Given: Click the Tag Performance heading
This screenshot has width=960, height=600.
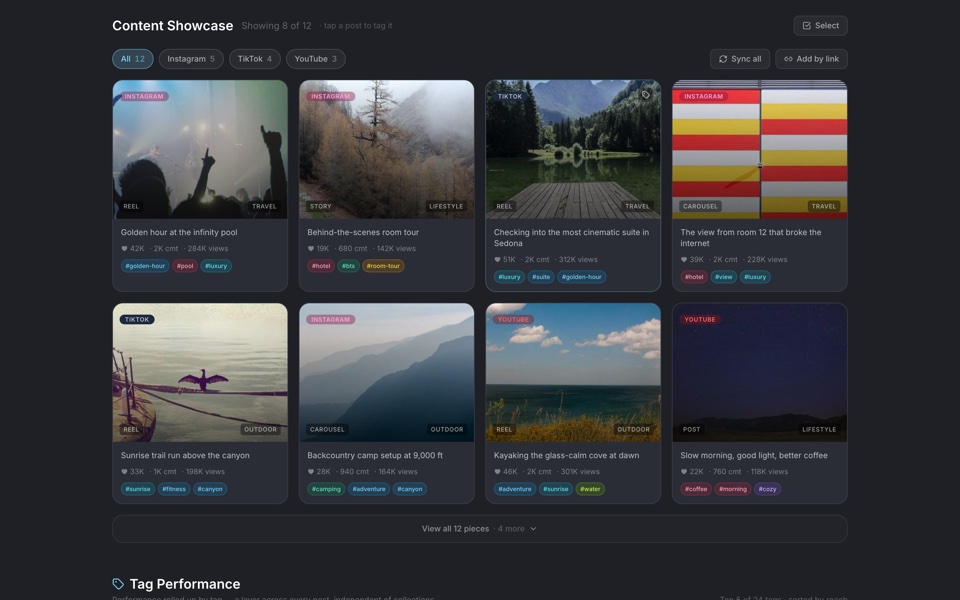Looking at the screenshot, I should [x=185, y=584].
